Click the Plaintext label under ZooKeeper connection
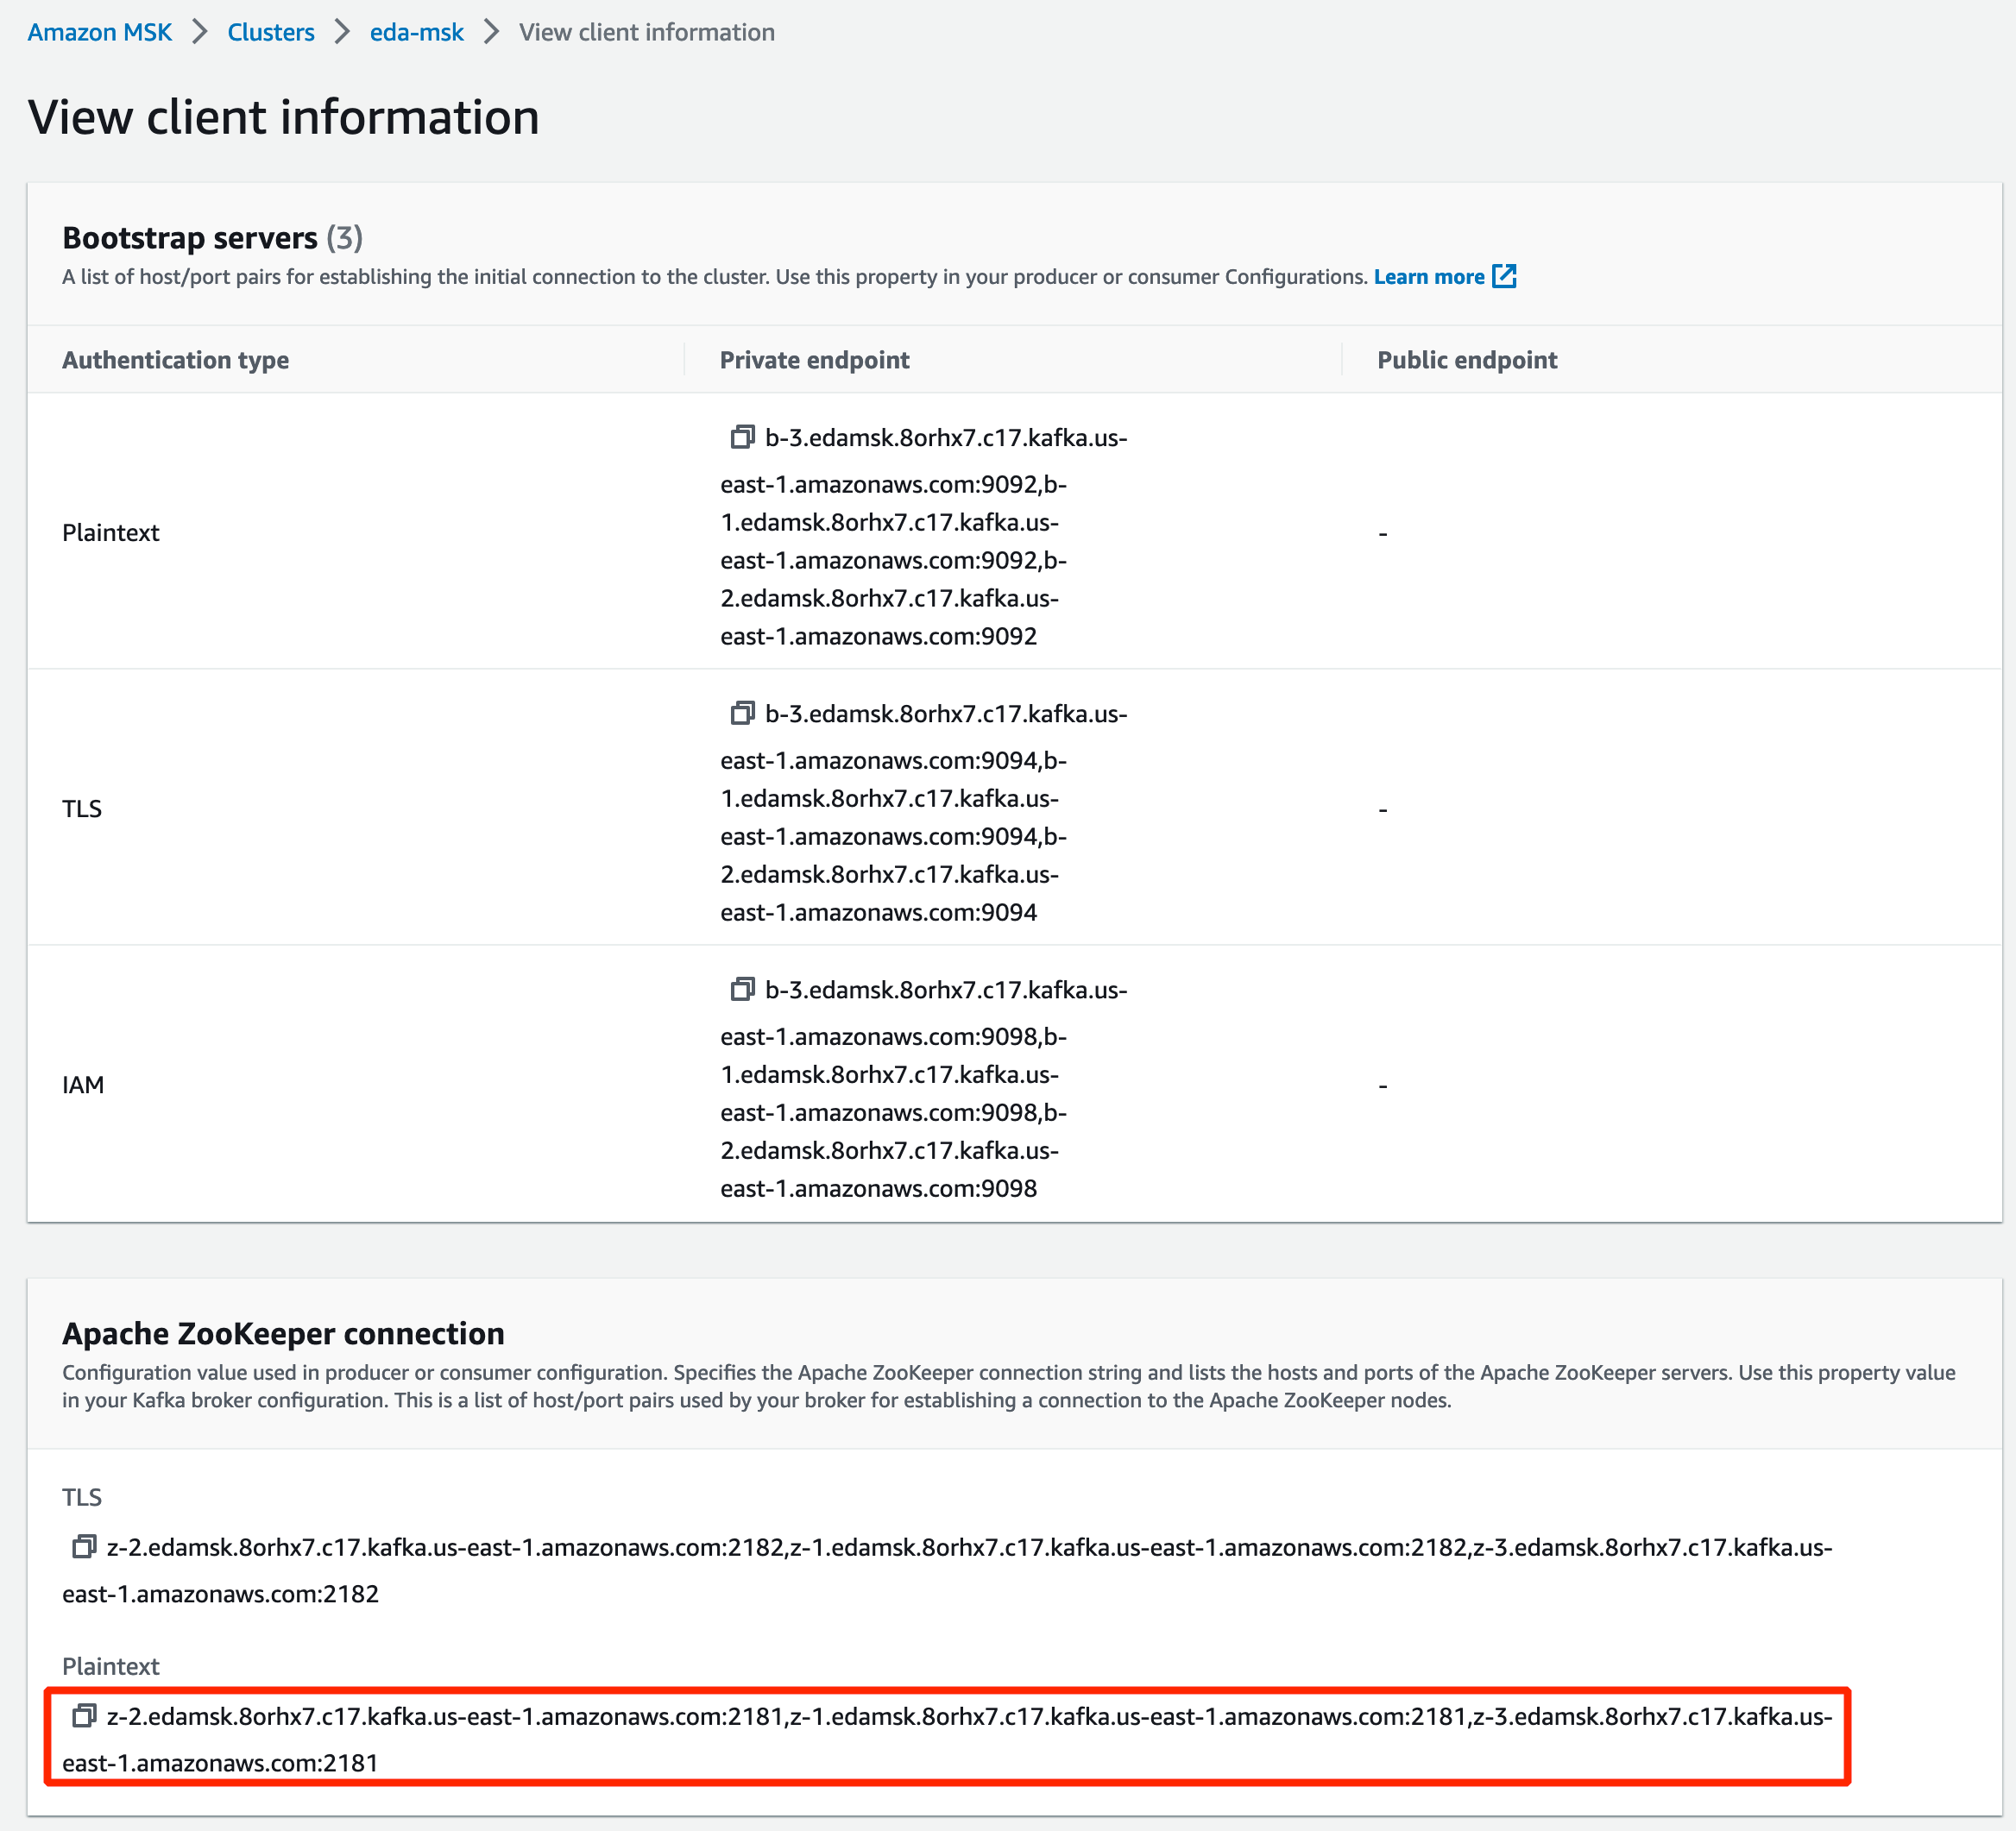The width and height of the screenshot is (2016, 1831). tap(111, 1666)
